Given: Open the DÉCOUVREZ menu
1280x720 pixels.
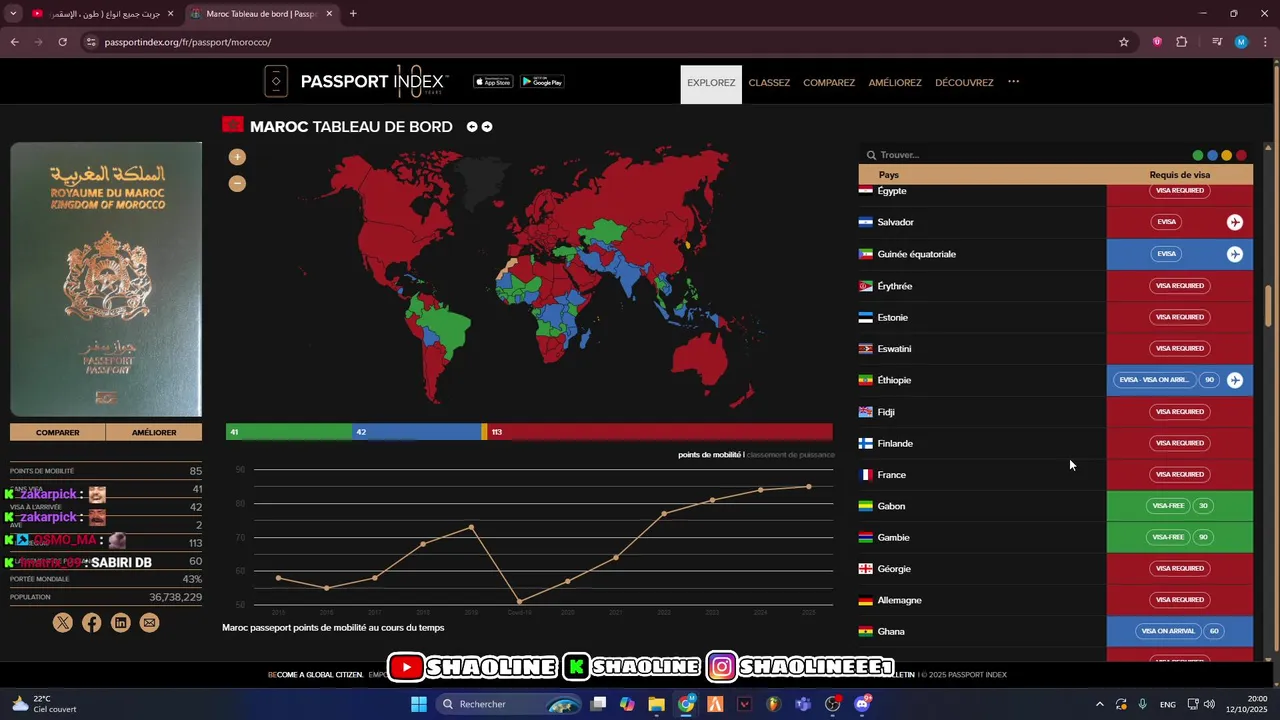Looking at the screenshot, I should click(x=964, y=83).
